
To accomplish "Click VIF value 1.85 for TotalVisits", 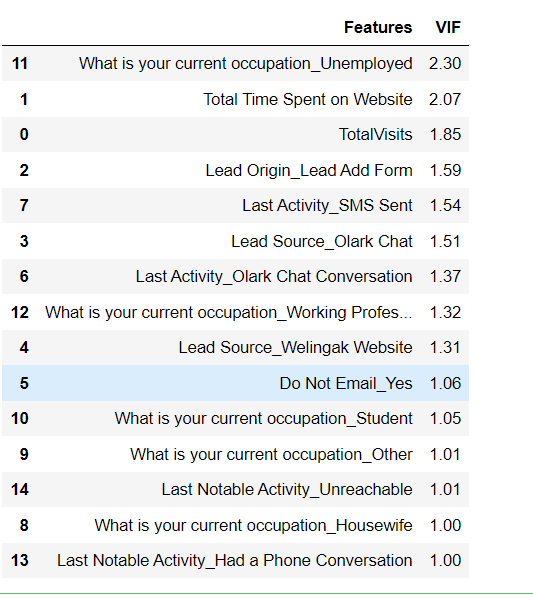I will tap(445, 135).
